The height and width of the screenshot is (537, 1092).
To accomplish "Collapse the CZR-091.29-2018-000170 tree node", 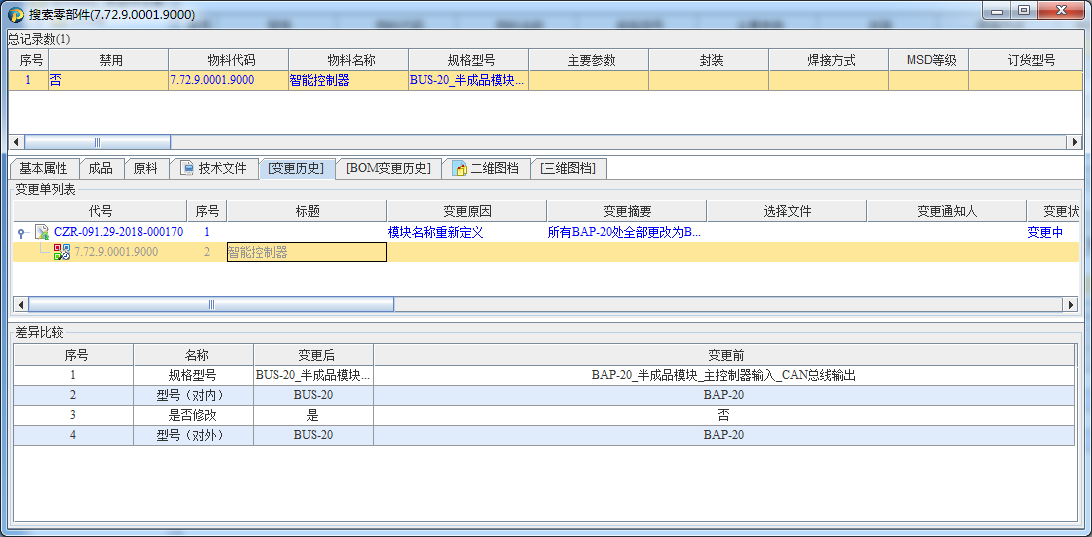I will pyautogui.click(x=22, y=233).
